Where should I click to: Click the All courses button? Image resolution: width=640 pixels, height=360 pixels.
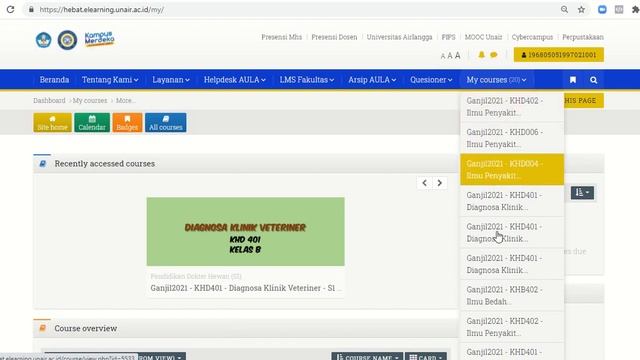[x=165, y=122]
